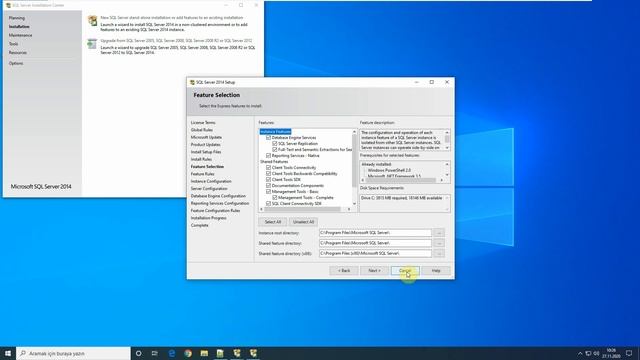Click Feature description scroll down arrow

coord(447,147)
